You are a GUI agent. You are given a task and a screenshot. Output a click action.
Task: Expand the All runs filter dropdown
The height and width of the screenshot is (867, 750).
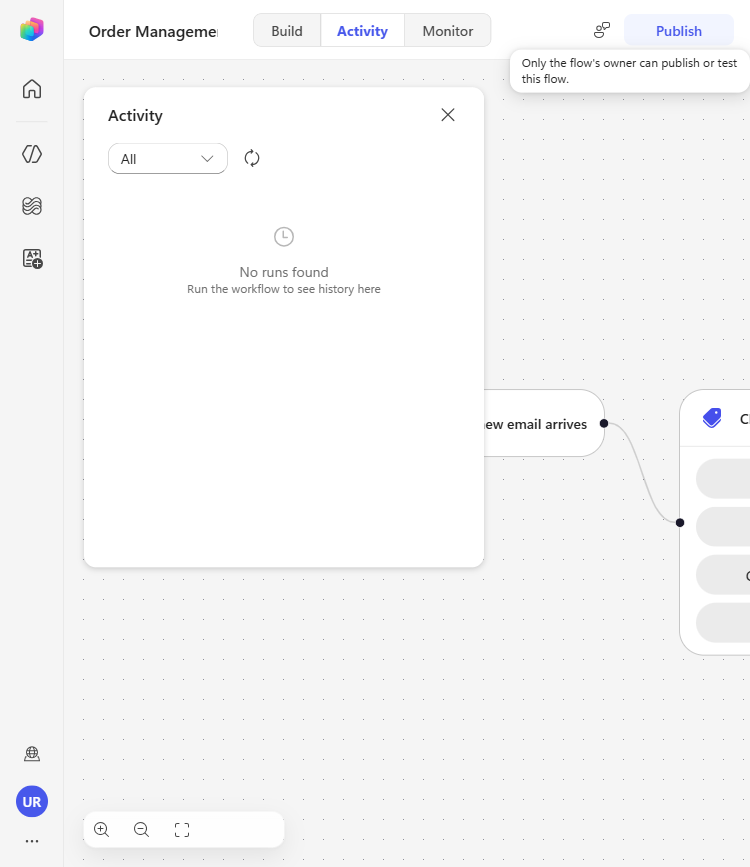pyautogui.click(x=168, y=159)
